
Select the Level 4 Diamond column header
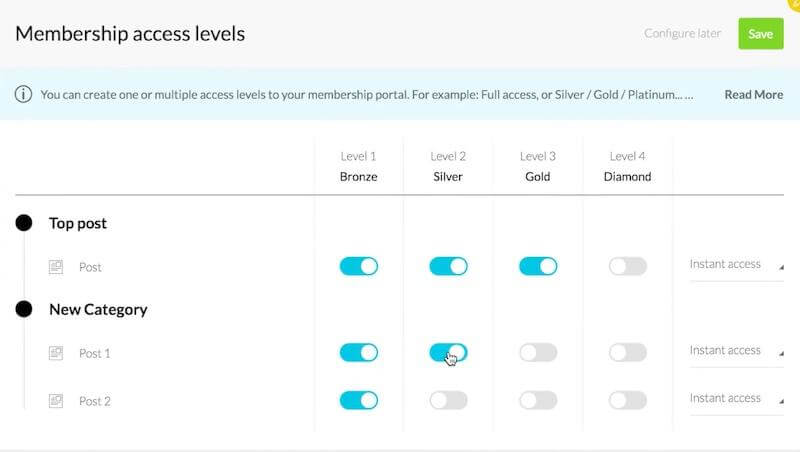628,166
